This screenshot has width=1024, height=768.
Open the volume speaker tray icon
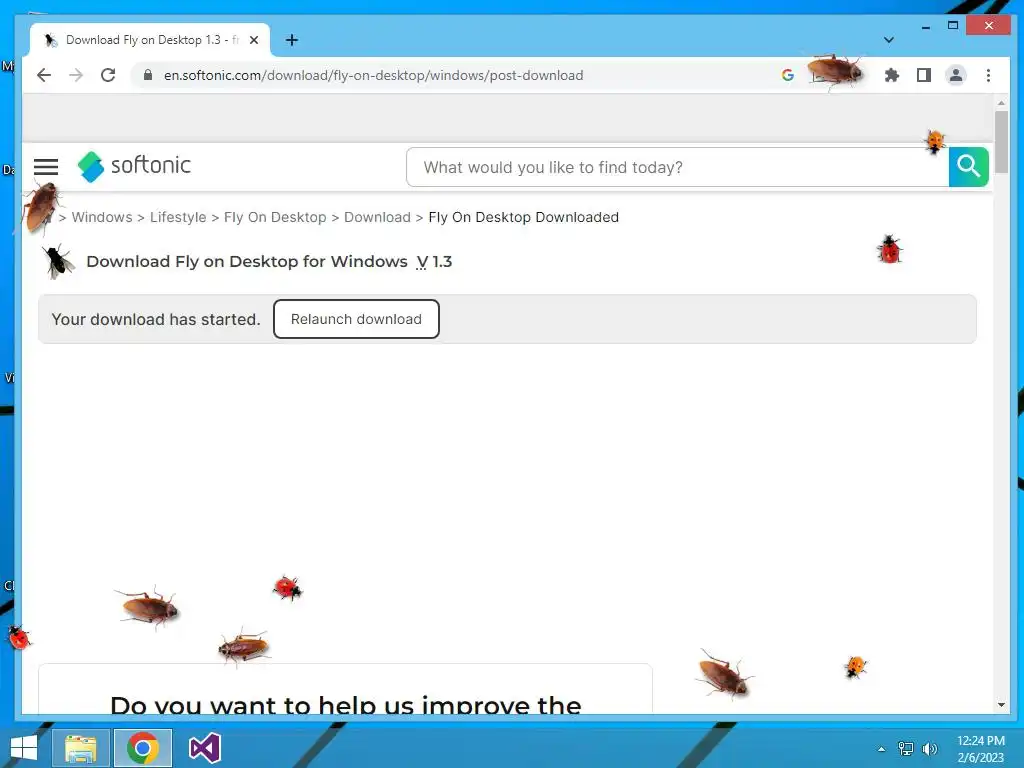coord(929,749)
